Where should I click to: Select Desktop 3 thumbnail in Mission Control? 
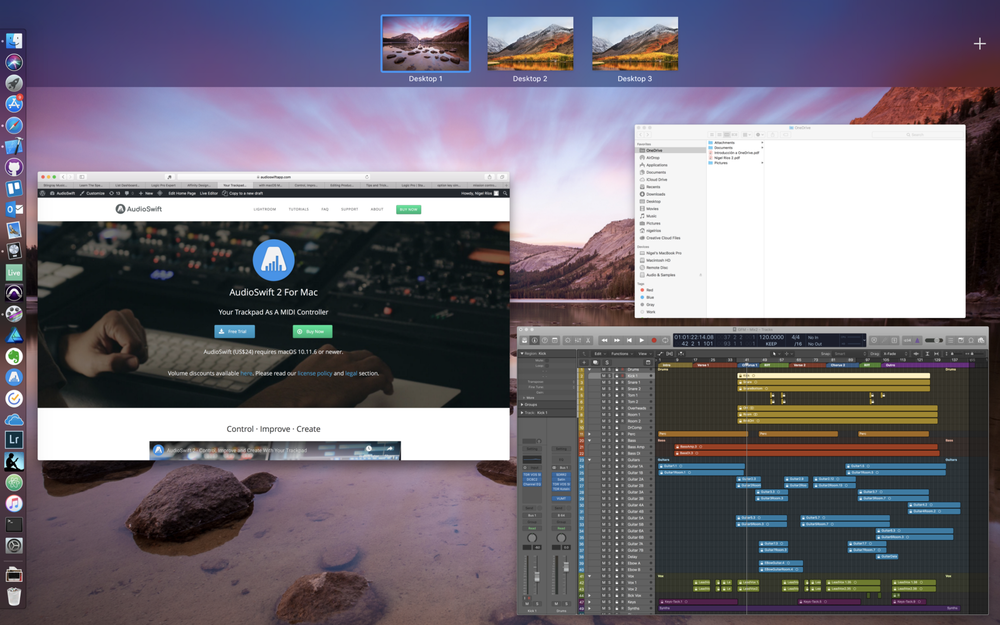coord(635,43)
